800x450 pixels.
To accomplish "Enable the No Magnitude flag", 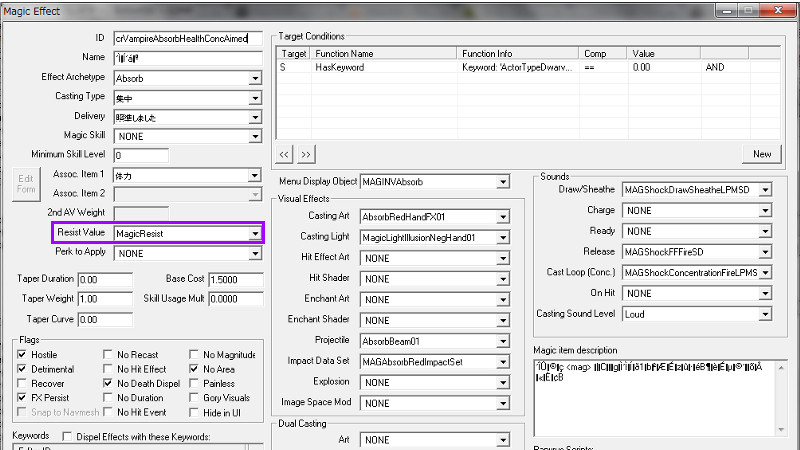I will coord(194,354).
